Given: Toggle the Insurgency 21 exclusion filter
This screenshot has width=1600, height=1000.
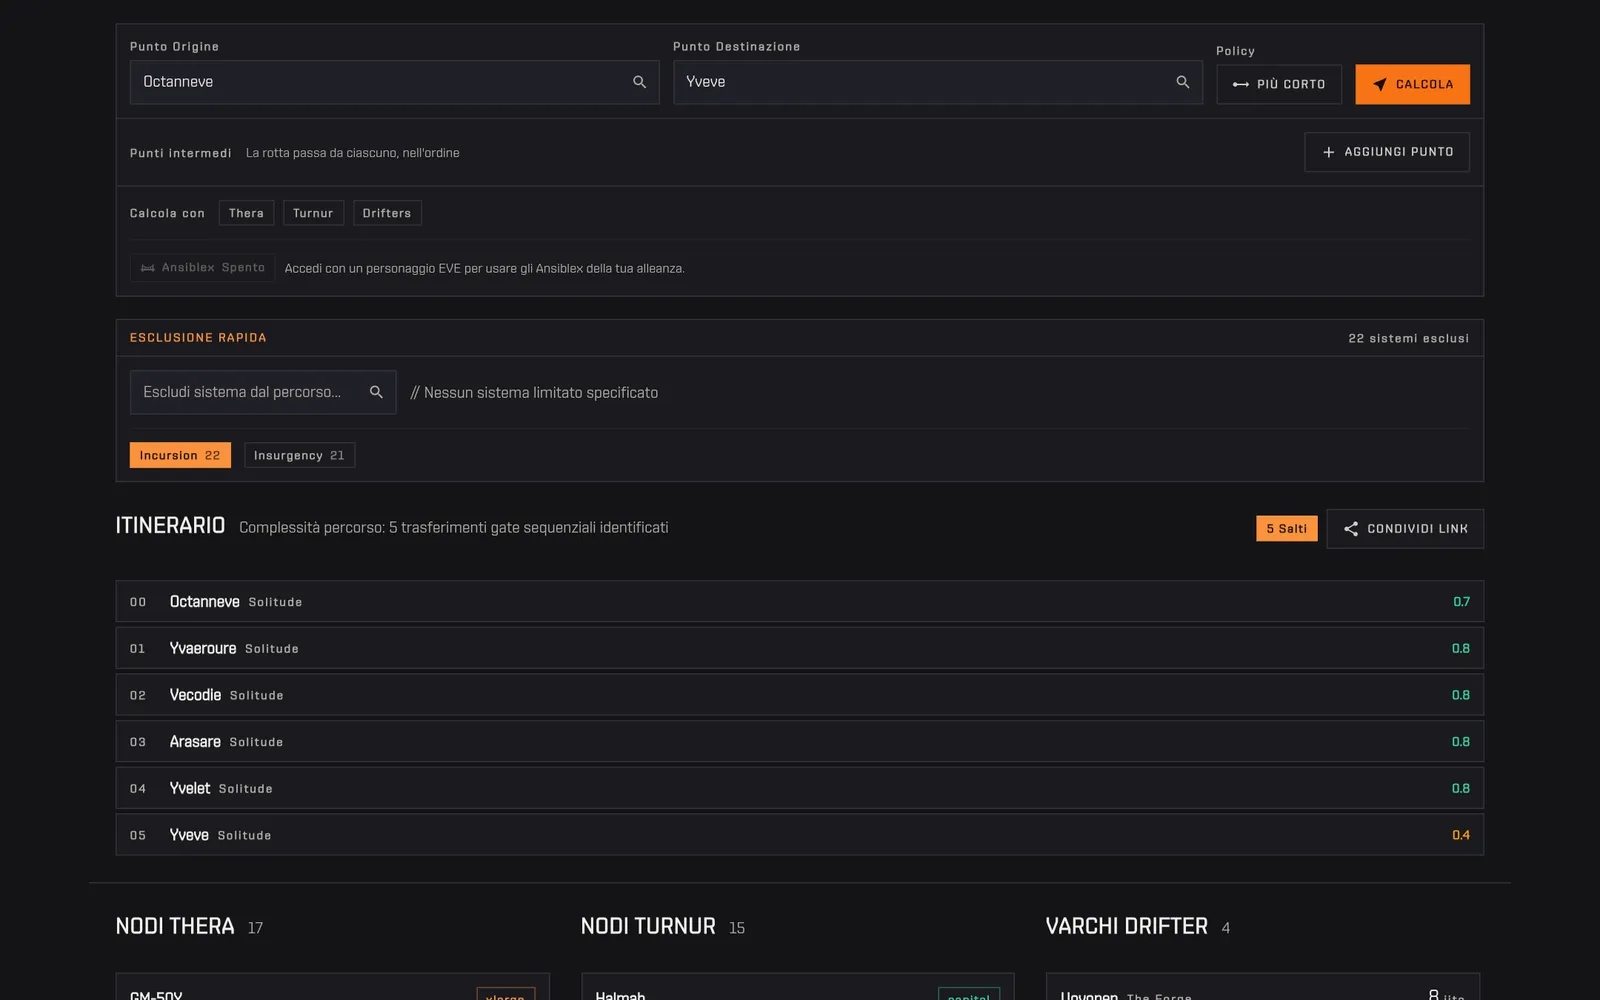Looking at the screenshot, I should click(299, 455).
